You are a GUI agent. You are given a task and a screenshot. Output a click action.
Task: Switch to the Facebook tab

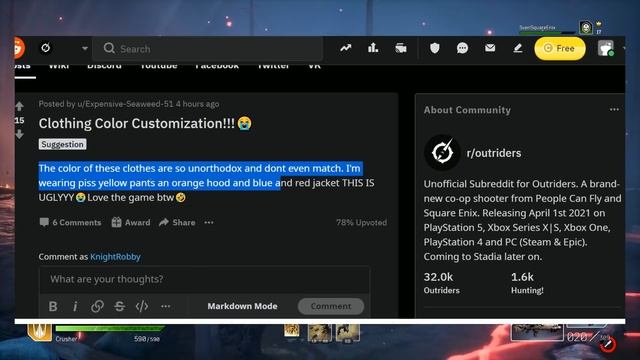[217, 67]
